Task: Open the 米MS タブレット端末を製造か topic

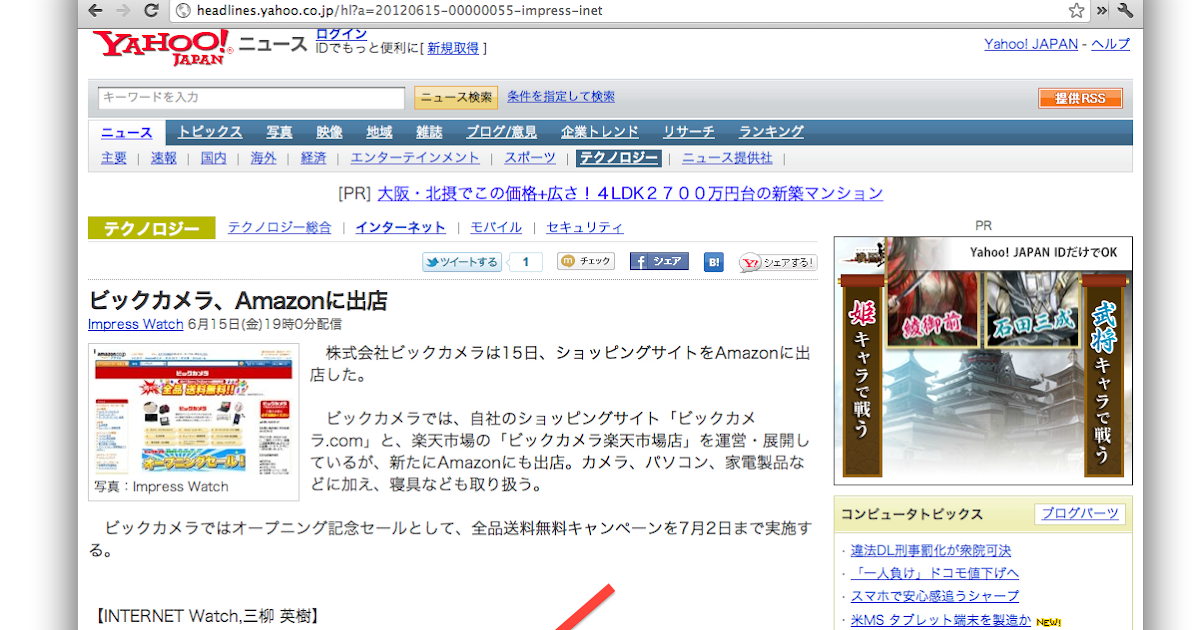Action: pos(941,620)
